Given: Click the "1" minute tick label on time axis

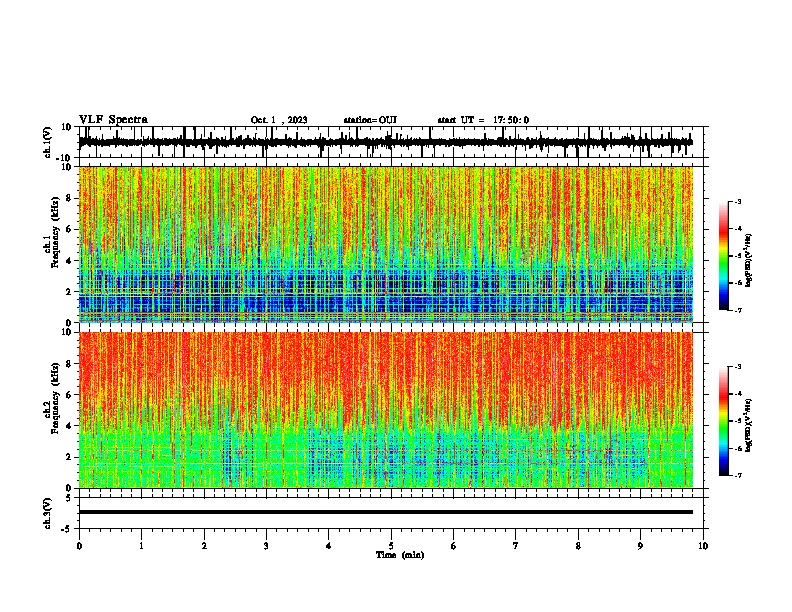Looking at the screenshot, I should (x=141, y=546).
